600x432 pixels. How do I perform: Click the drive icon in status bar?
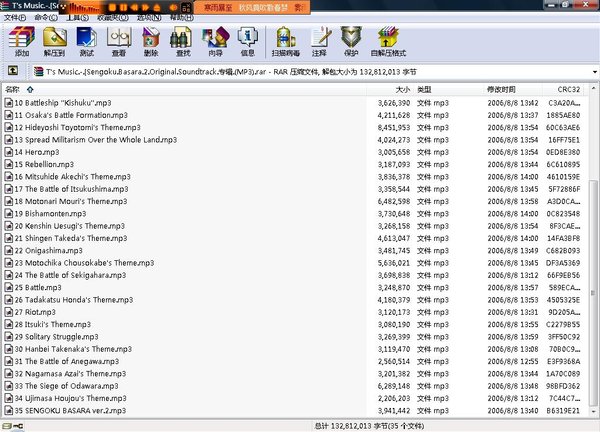pyautogui.click(x=7, y=425)
